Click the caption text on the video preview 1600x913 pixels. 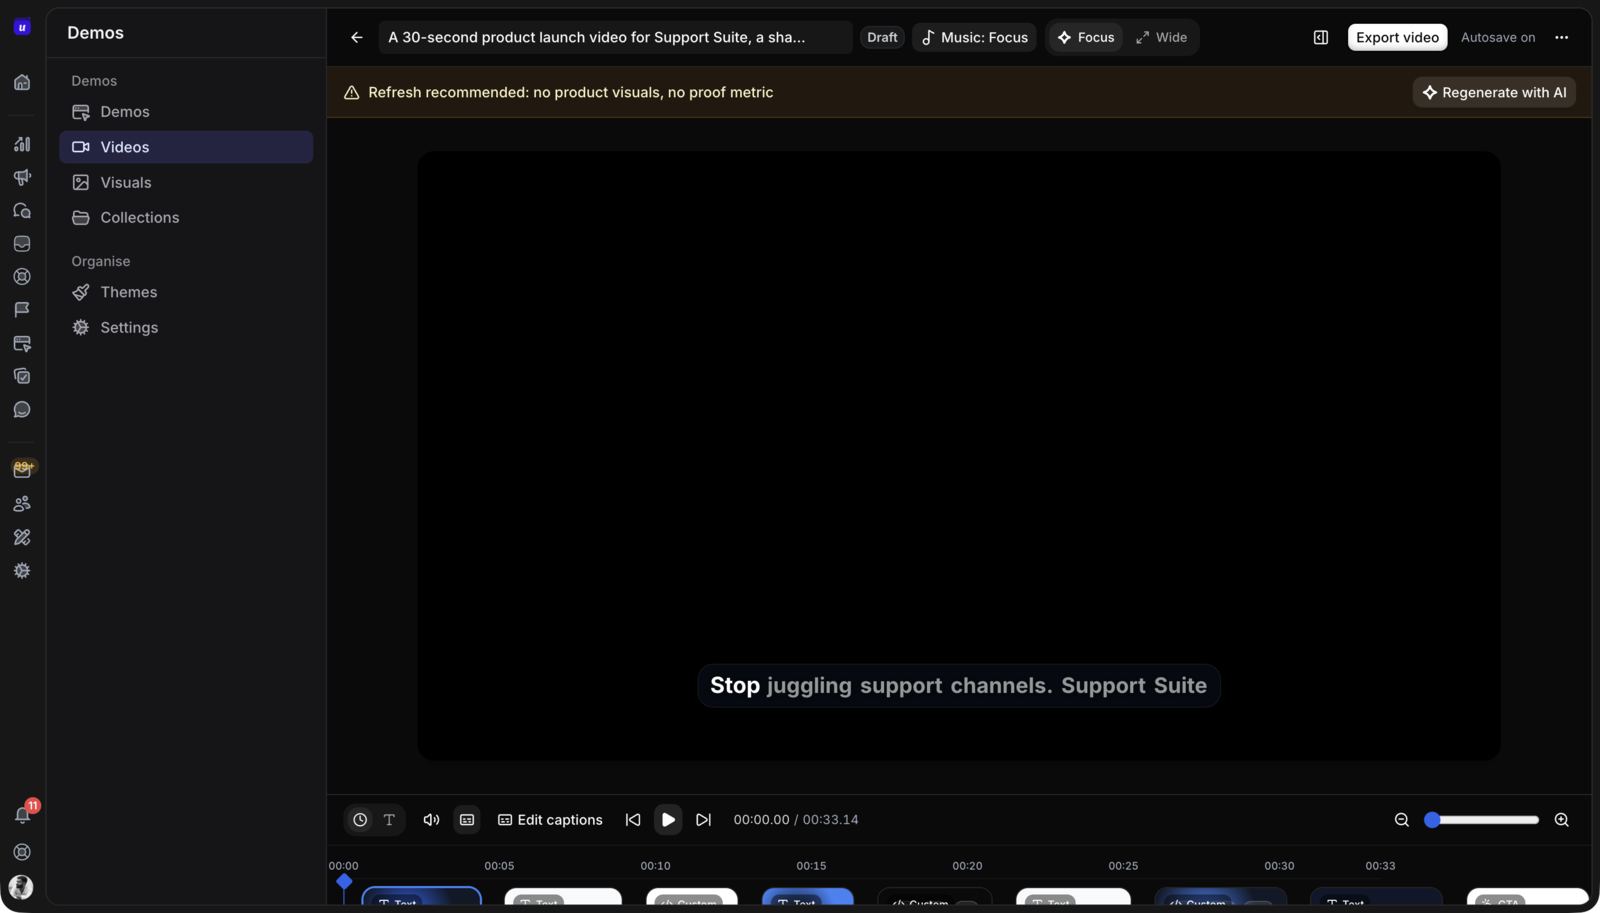(x=958, y=686)
